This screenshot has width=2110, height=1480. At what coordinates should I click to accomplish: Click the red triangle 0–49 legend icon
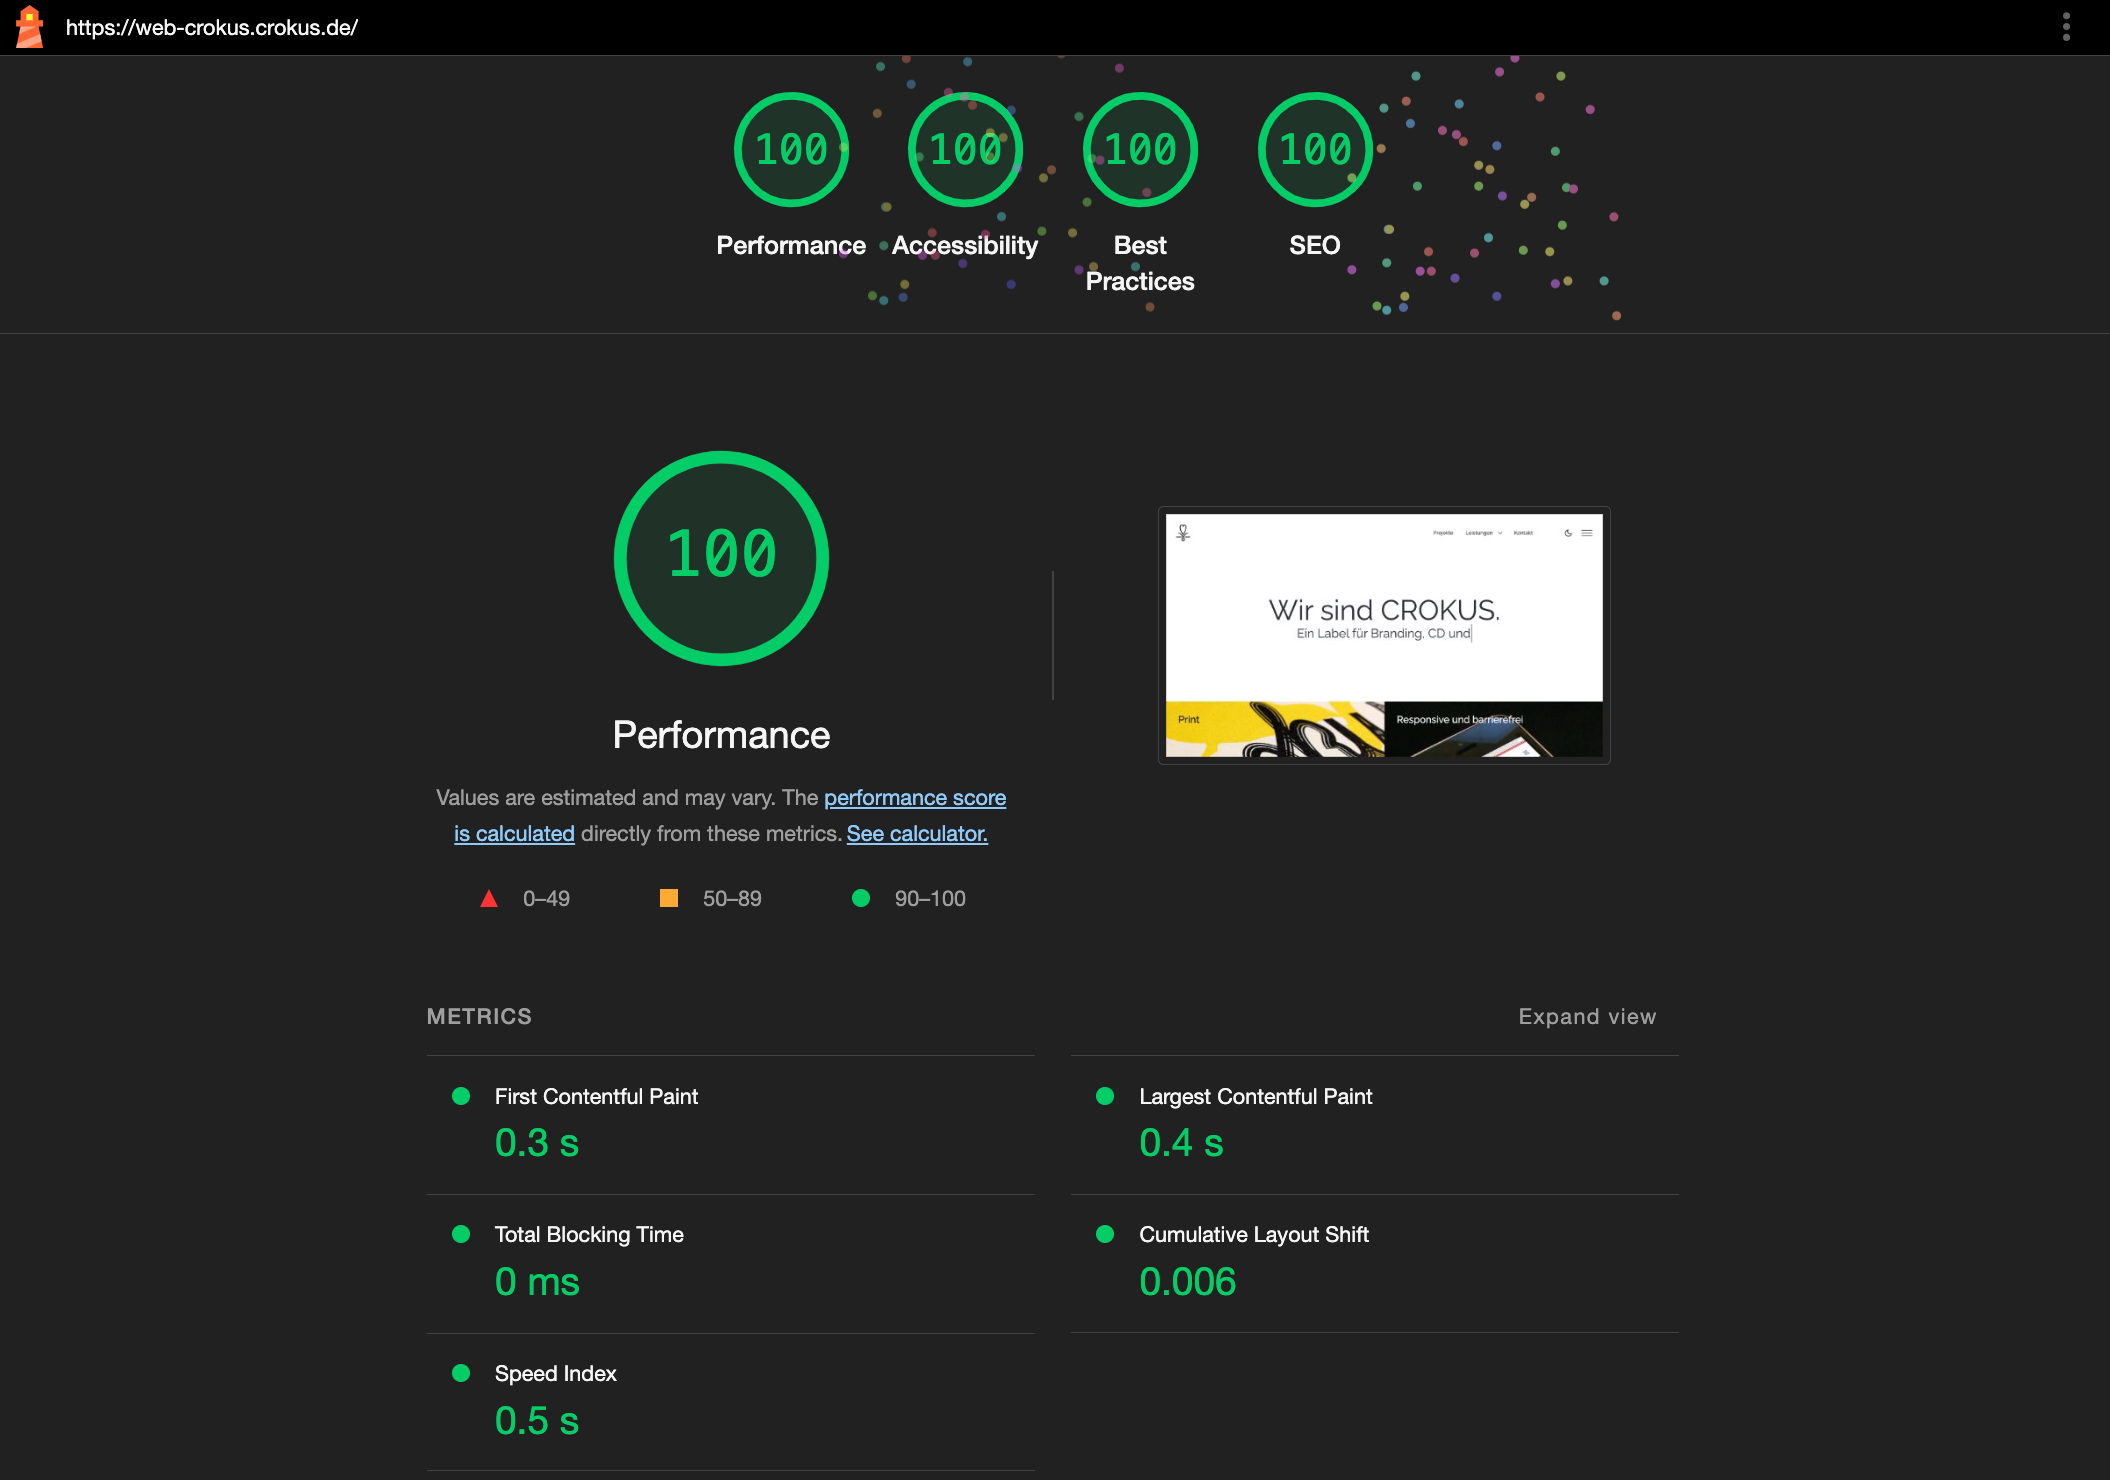point(489,899)
